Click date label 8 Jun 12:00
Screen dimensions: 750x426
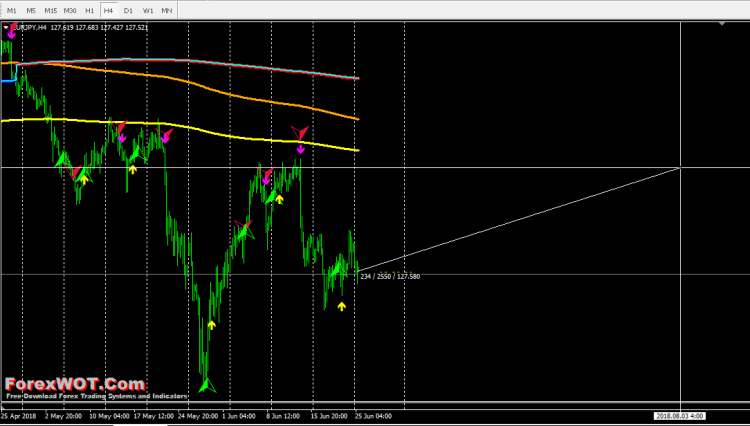click(x=282, y=416)
